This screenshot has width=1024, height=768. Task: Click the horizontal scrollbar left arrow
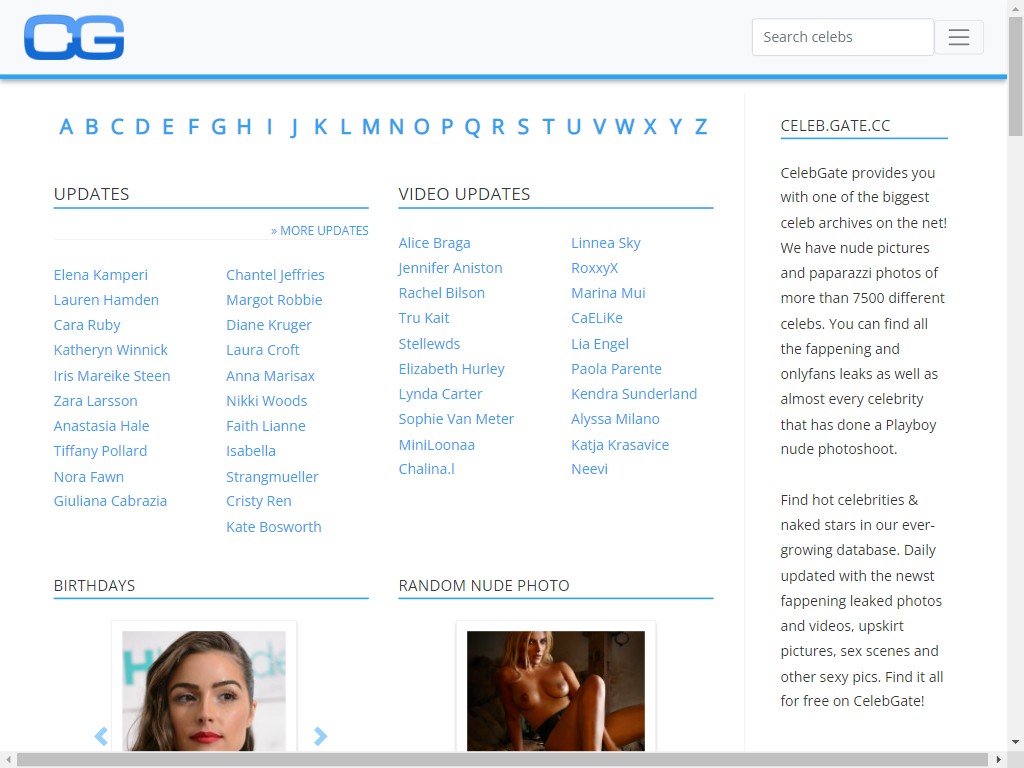coord(8,760)
